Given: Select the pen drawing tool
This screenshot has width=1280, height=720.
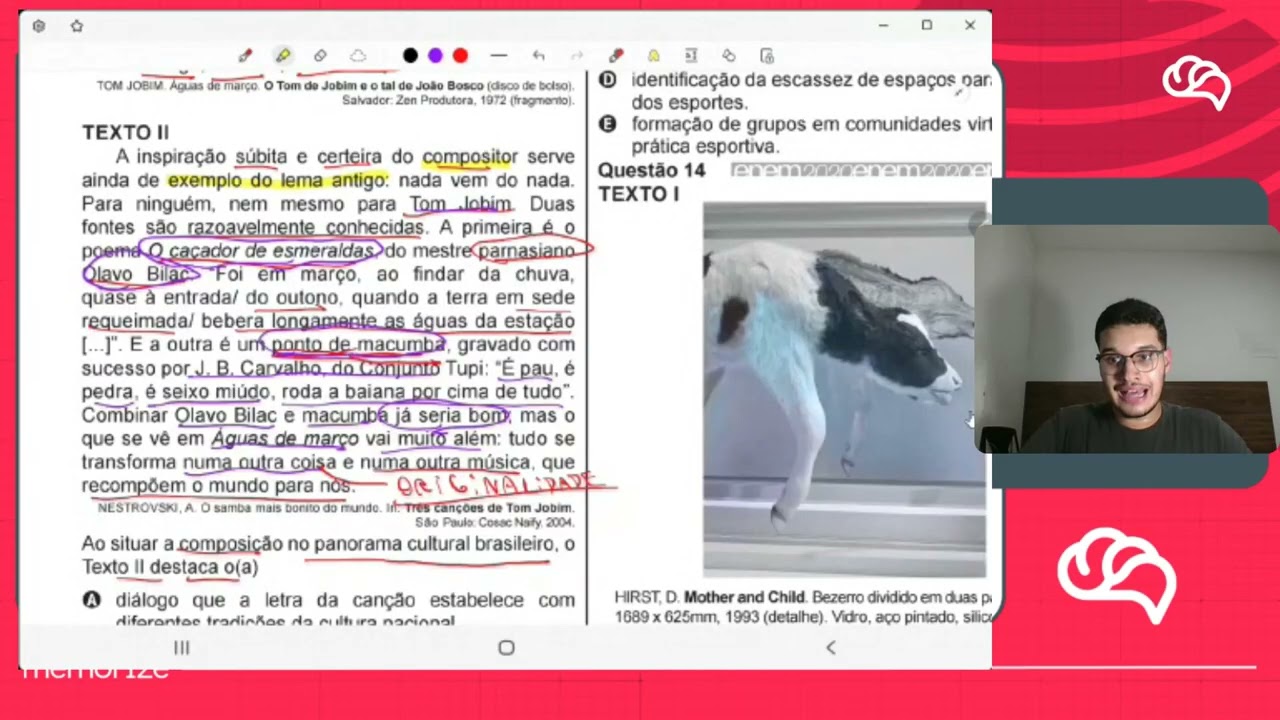Looking at the screenshot, I should [245, 56].
